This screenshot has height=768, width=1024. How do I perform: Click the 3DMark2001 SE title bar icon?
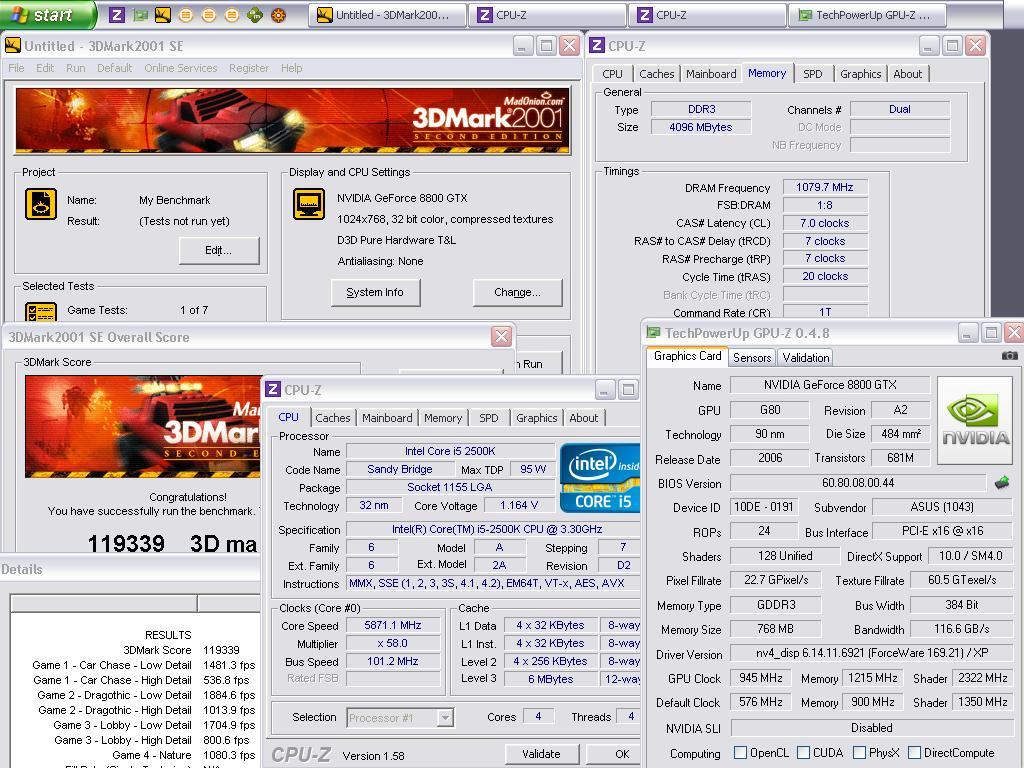12,46
